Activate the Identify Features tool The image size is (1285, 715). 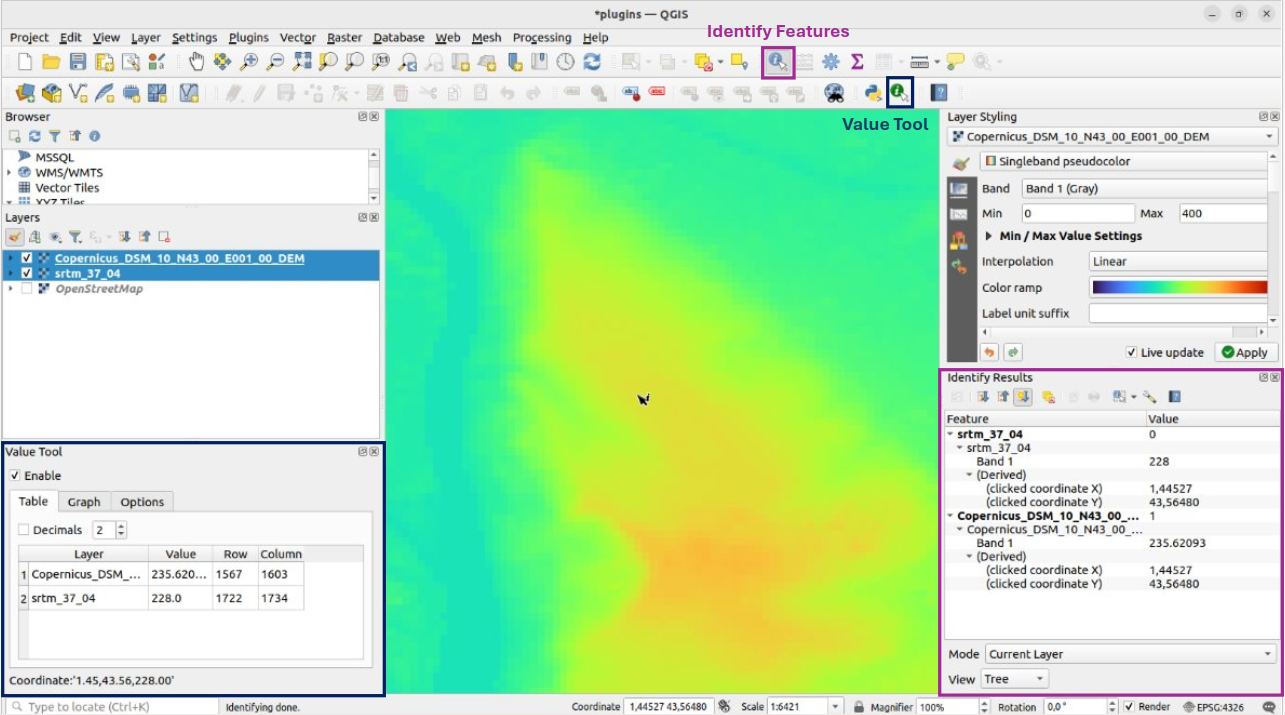tap(778, 62)
